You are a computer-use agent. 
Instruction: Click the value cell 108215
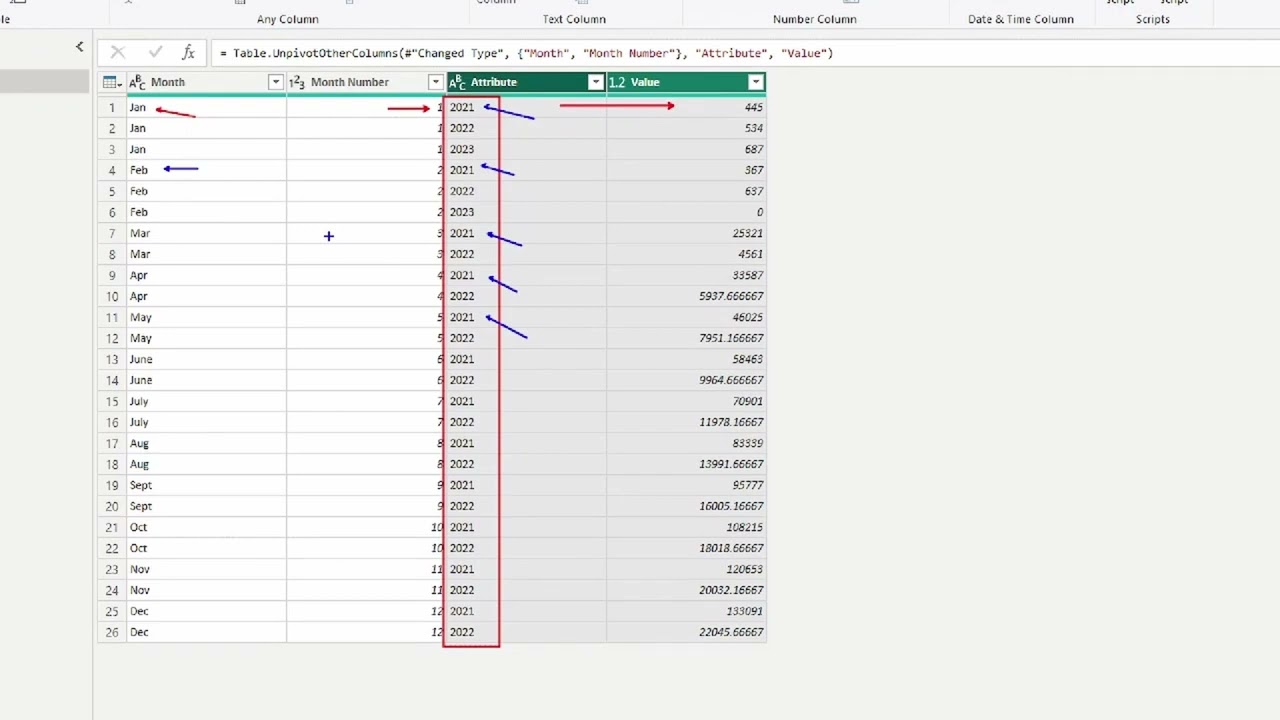pyautogui.click(x=686, y=527)
